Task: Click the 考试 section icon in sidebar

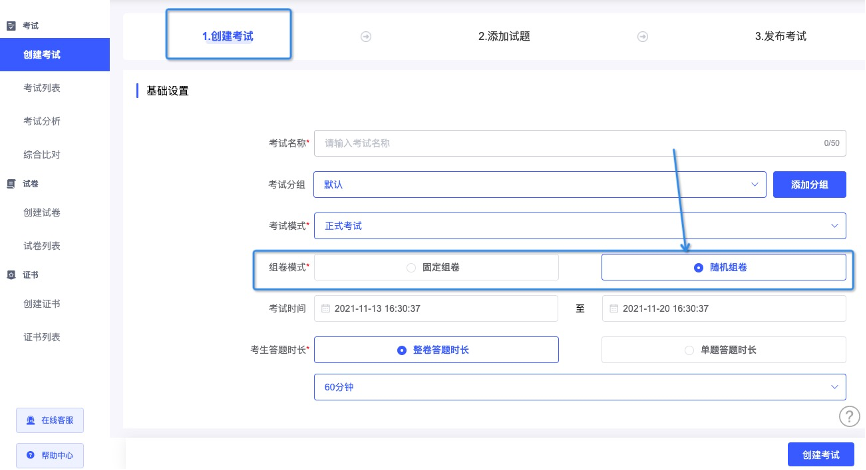Action: (11, 26)
